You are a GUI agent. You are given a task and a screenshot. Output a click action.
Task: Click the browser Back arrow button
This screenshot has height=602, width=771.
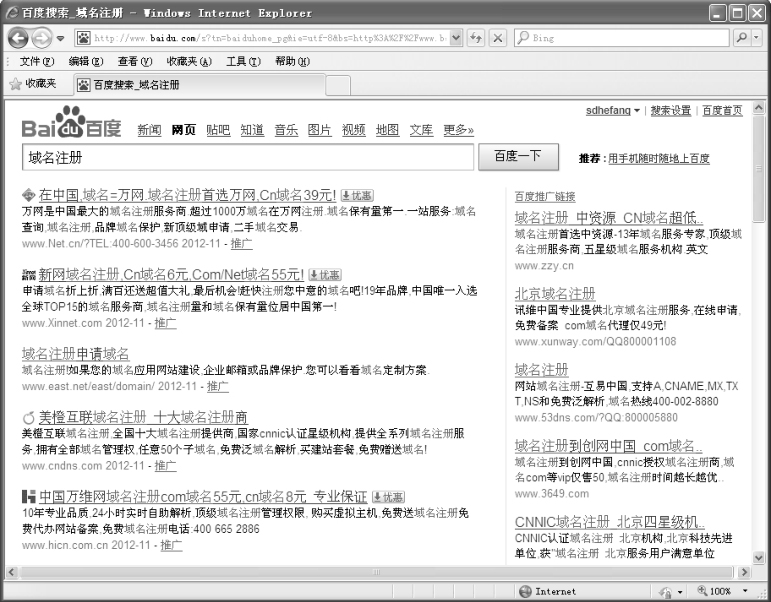[18, 38]
